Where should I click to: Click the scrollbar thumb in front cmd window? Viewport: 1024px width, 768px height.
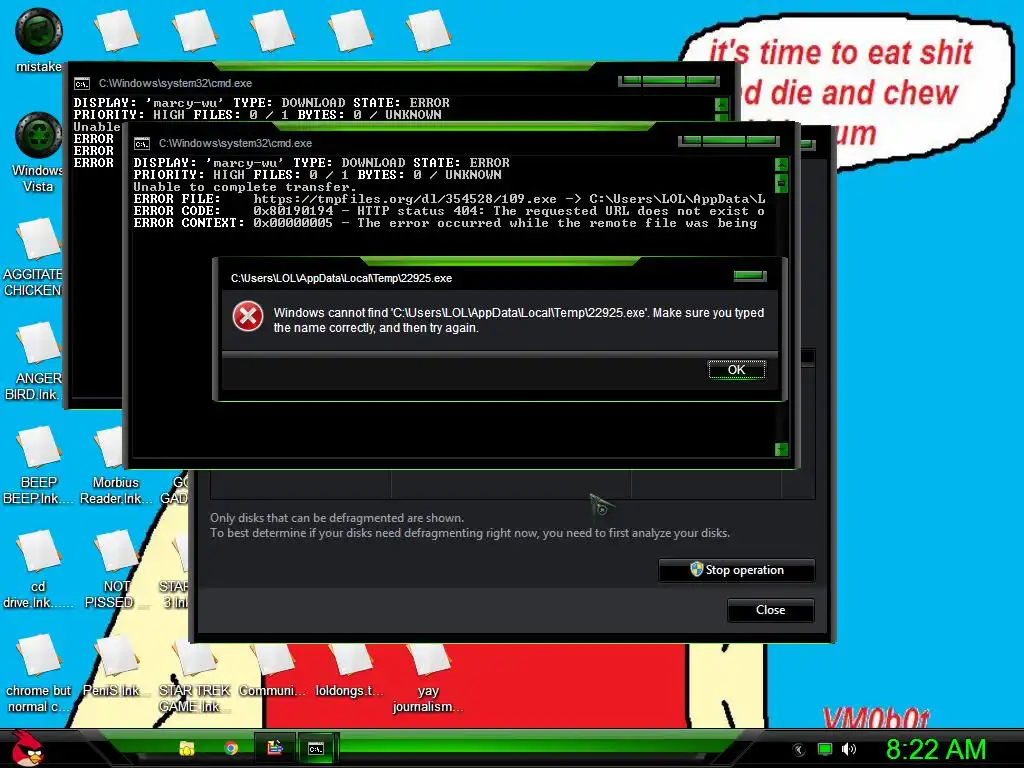pyautogui.click(x=781, y=184)
